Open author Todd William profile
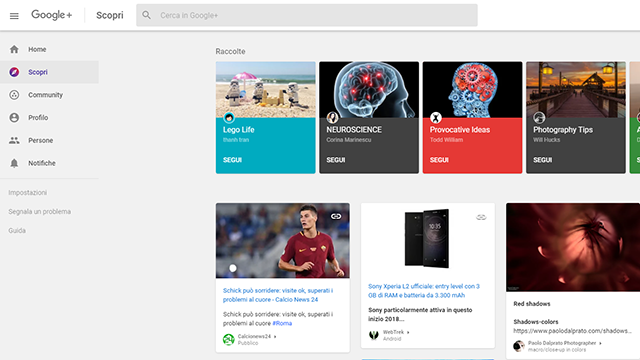Viewport: 640px width, 360px height. point(446,140)
